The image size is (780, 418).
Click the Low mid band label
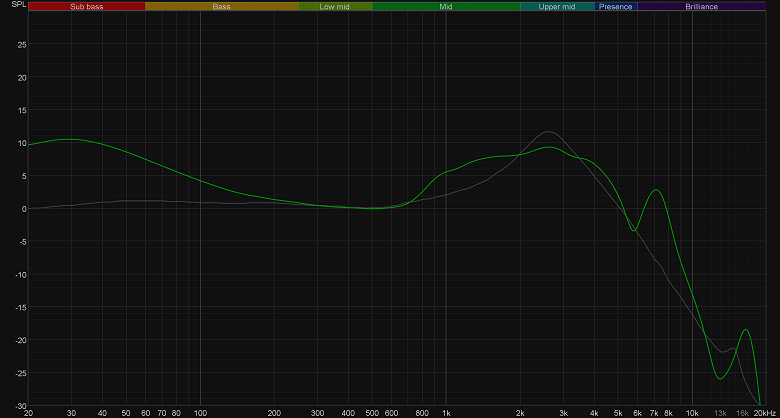pyautogui.click(x=335, y=6)
